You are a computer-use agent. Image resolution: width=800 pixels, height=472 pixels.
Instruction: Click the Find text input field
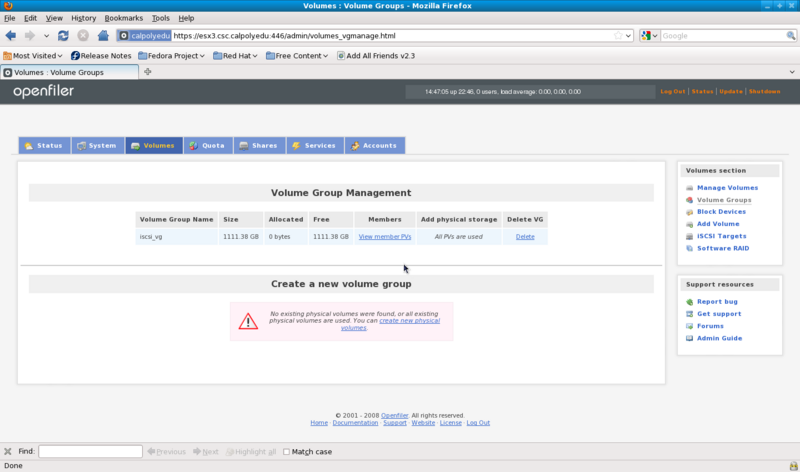click(90, 452)
